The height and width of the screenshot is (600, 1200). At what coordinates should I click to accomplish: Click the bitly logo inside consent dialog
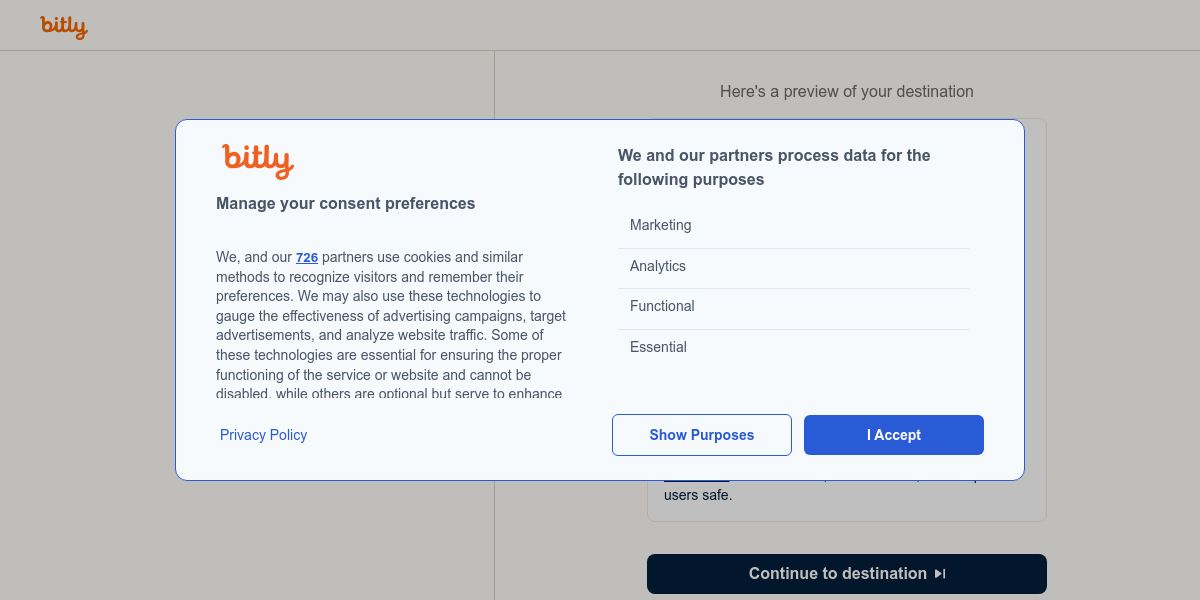pos(257,160)
